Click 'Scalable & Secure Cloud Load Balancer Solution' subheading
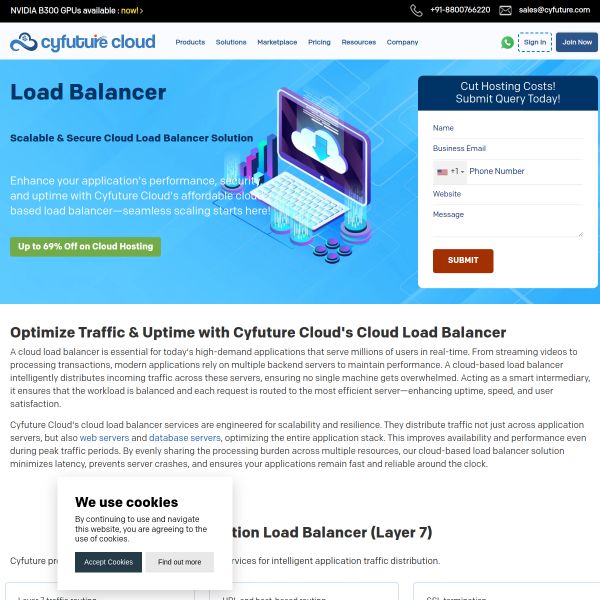The width and height of the screenshot is (600, 600). click(132, 138)
